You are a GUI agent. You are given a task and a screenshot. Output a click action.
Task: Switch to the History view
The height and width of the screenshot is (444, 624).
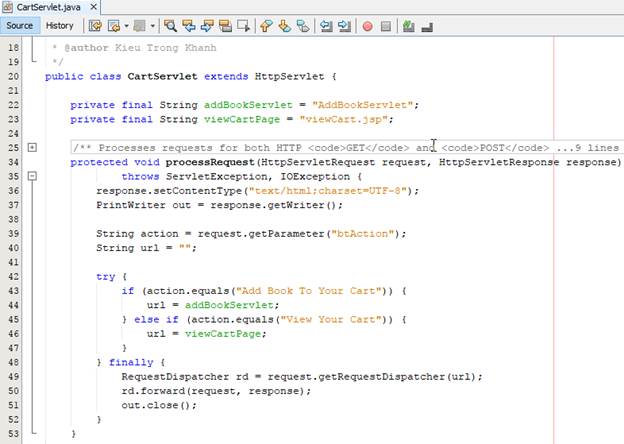pyautogui.click(x=60, y=26)
